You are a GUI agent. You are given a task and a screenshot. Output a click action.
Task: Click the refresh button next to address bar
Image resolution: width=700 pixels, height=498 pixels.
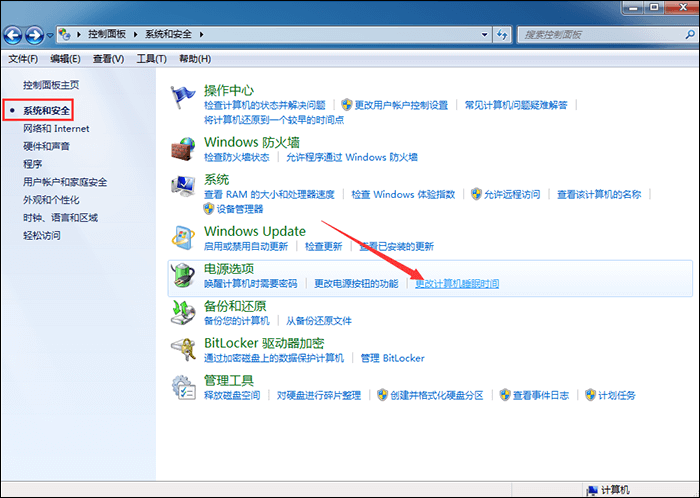pos(502,34)
